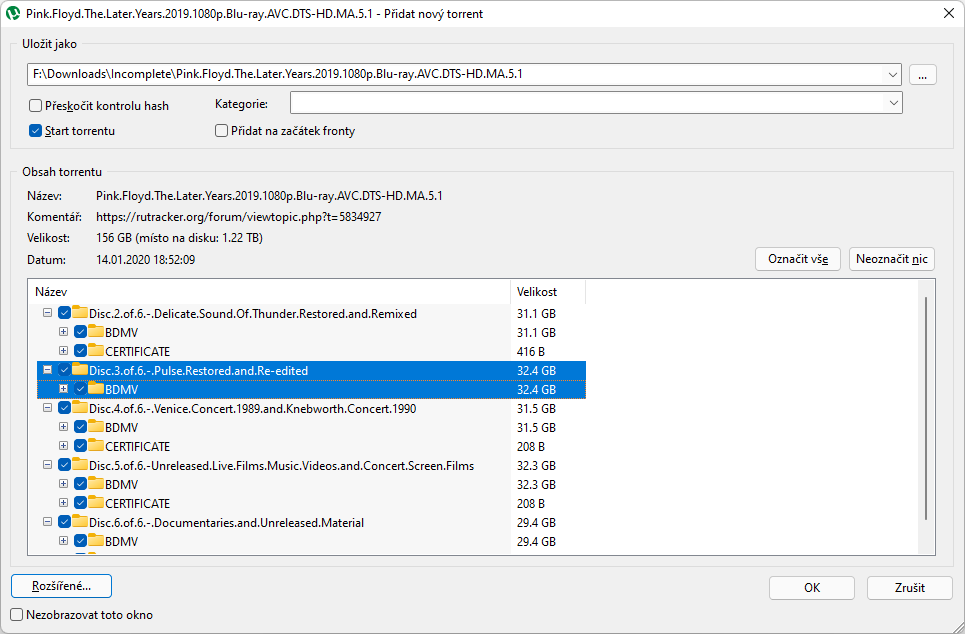The width and height of the screenshot is (966, 634).
Task: Cancel with Zrušit button
Action: [910, 588]
